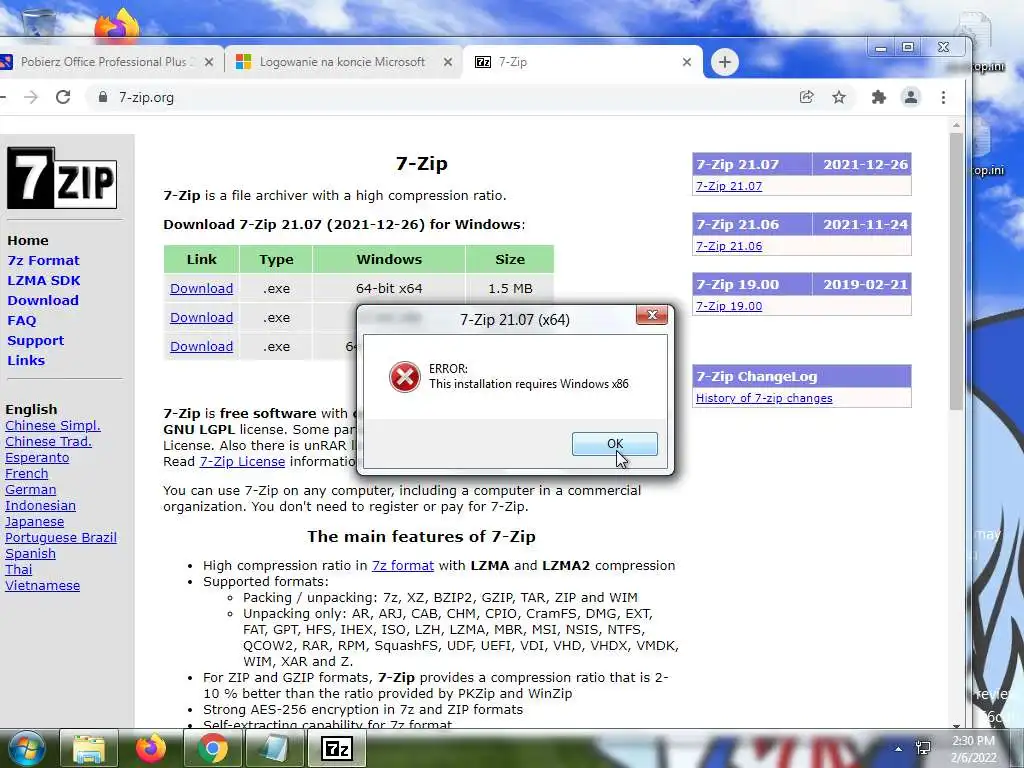Open History of 7-zip changes link
1024x768 pixels.
click(764, 398)
